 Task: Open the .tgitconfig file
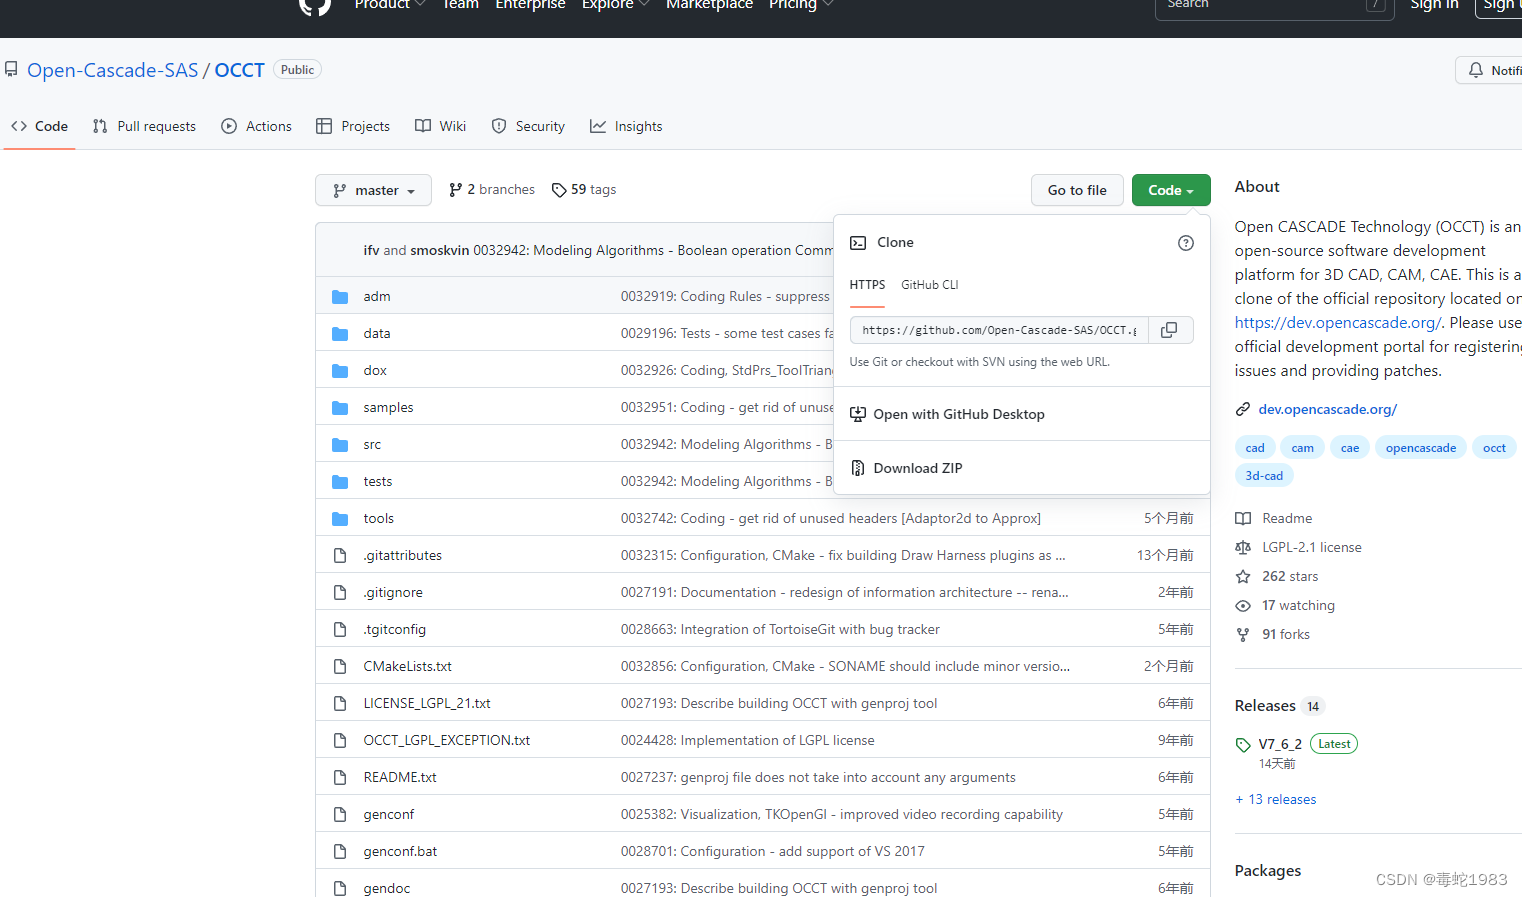tap(395, 630)
